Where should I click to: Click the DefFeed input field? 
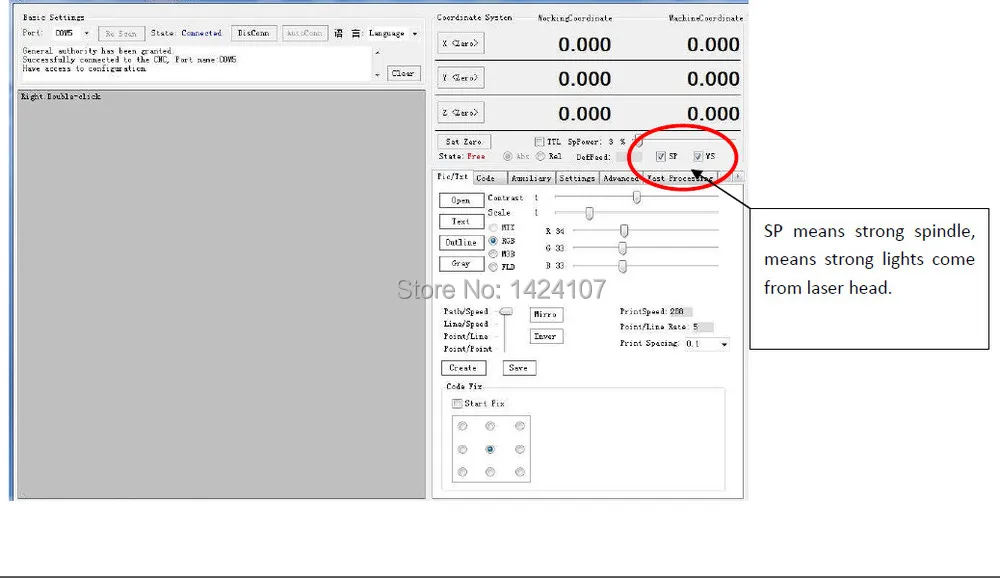pyautogui.click(x=629, y=156)
